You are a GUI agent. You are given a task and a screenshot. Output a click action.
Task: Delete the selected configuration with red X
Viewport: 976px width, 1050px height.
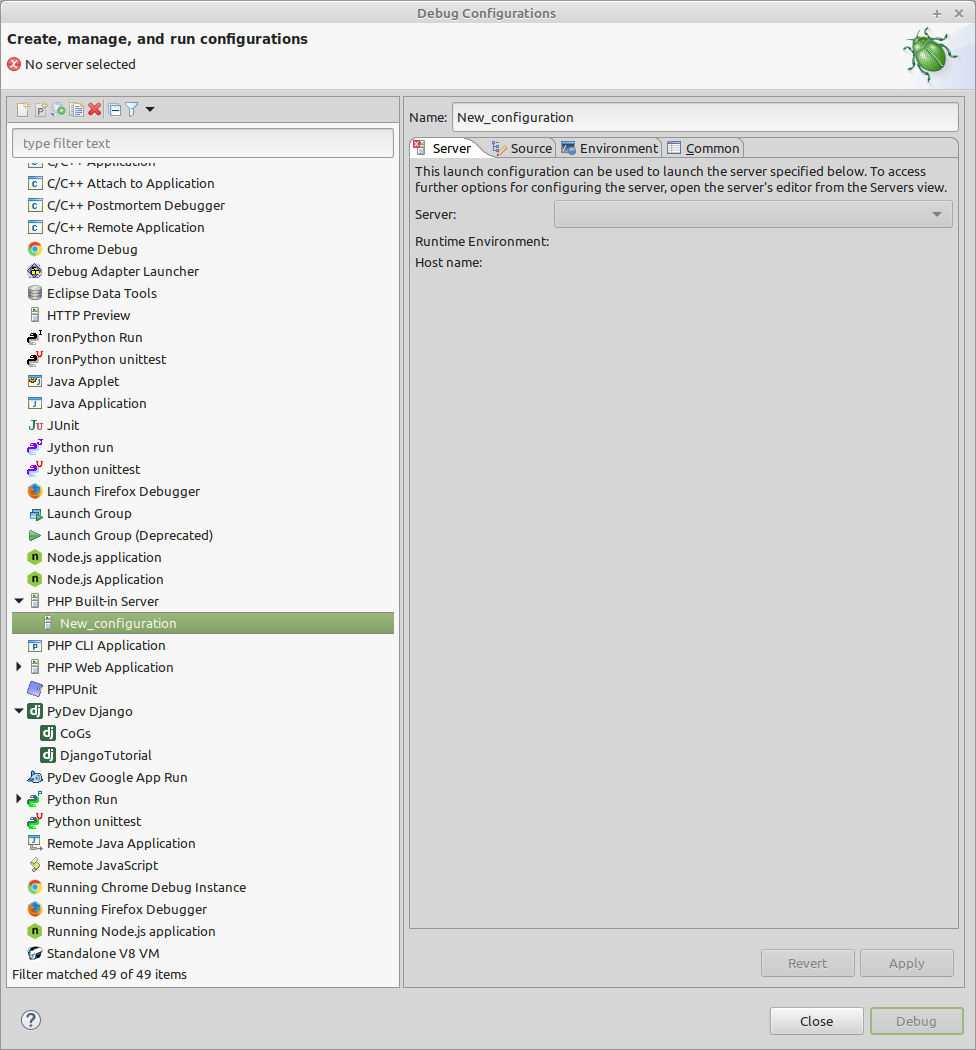pyautogui.click(x=94, y=109)
